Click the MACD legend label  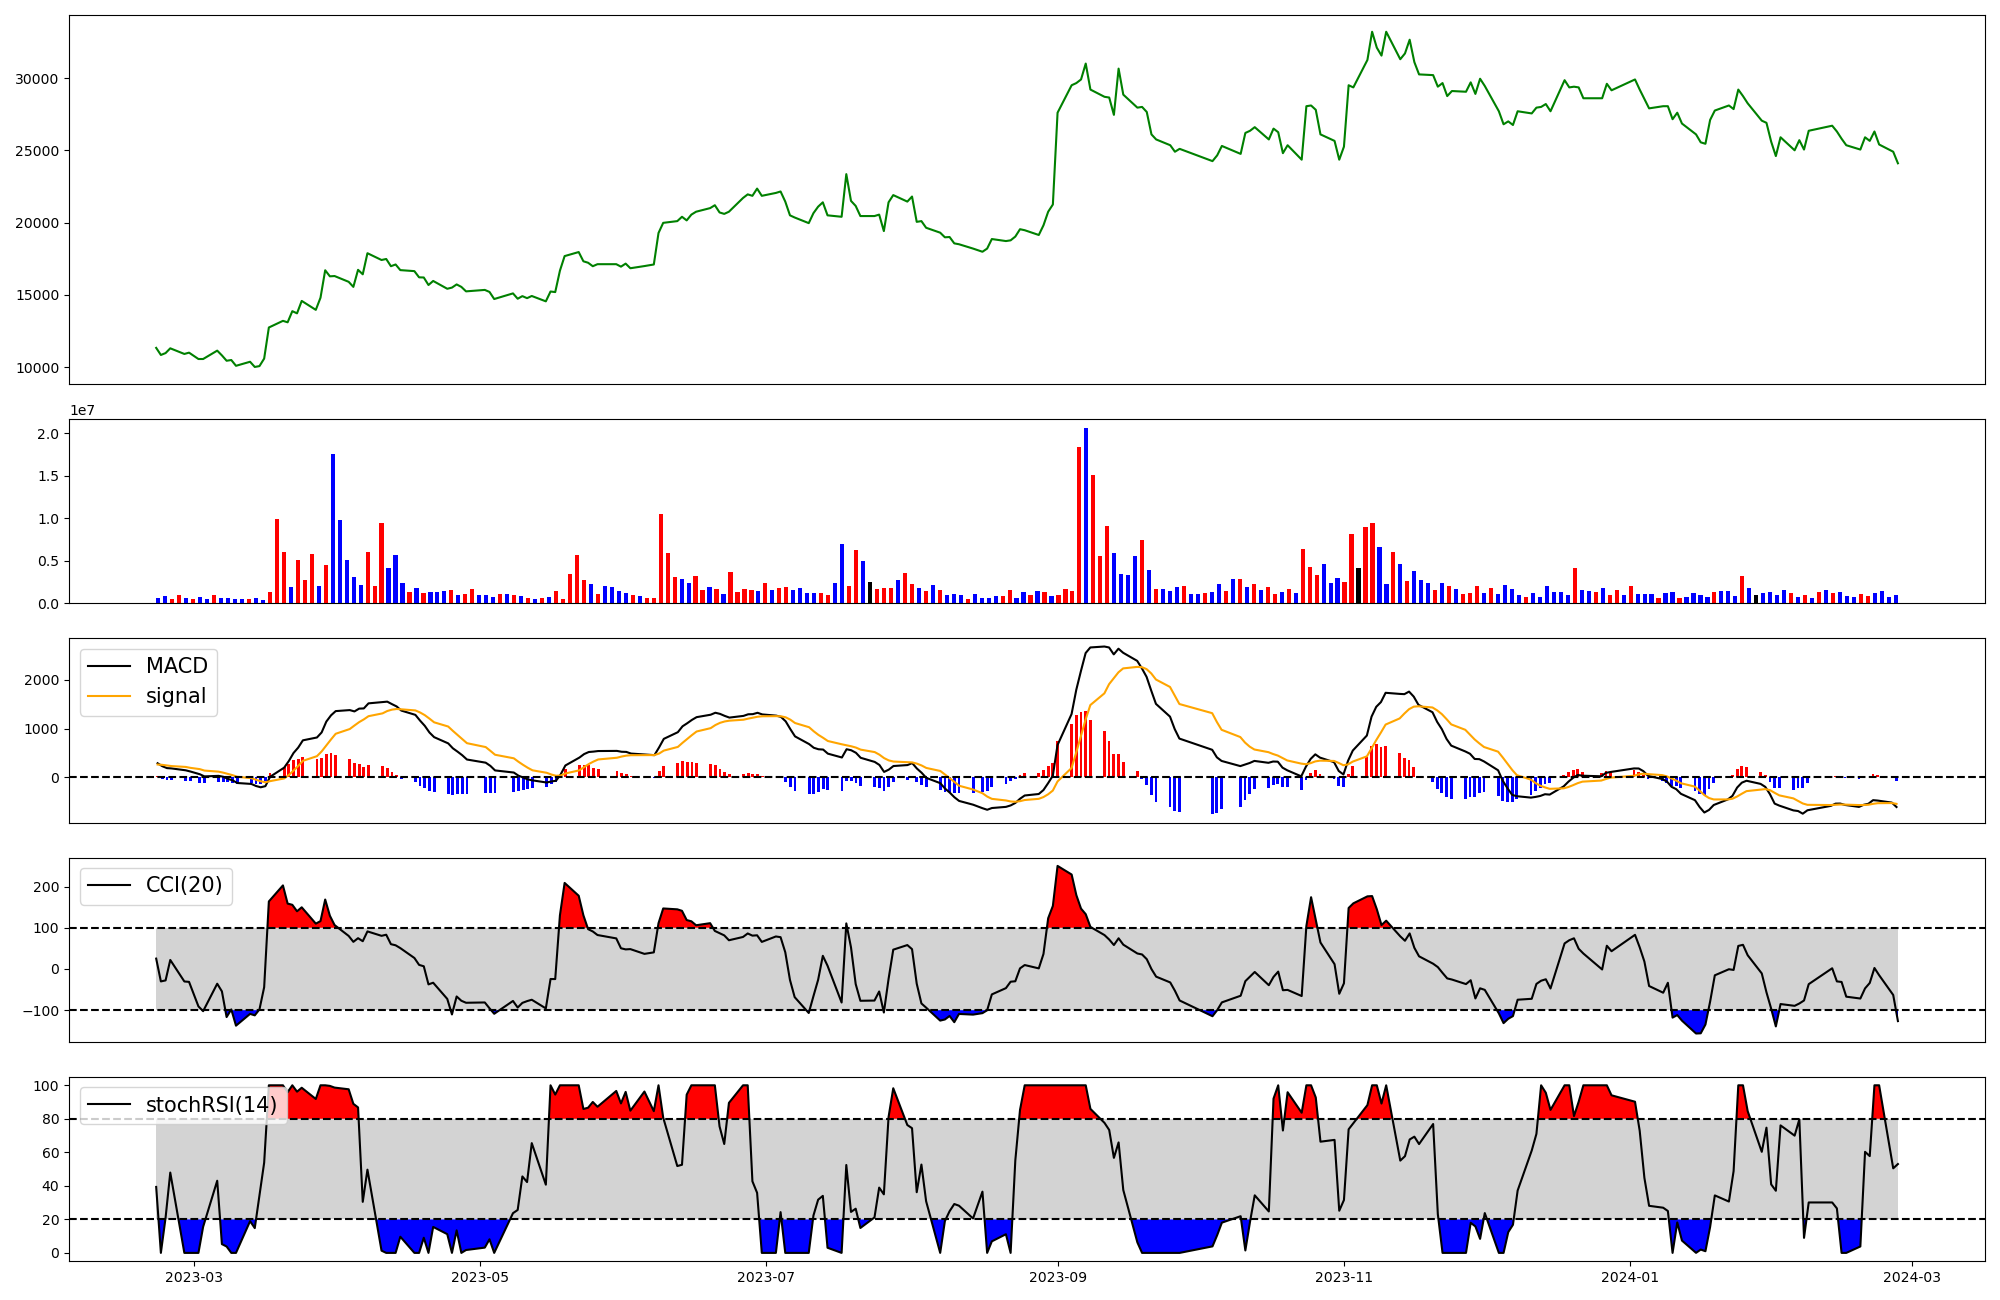(x=176, y=666)
